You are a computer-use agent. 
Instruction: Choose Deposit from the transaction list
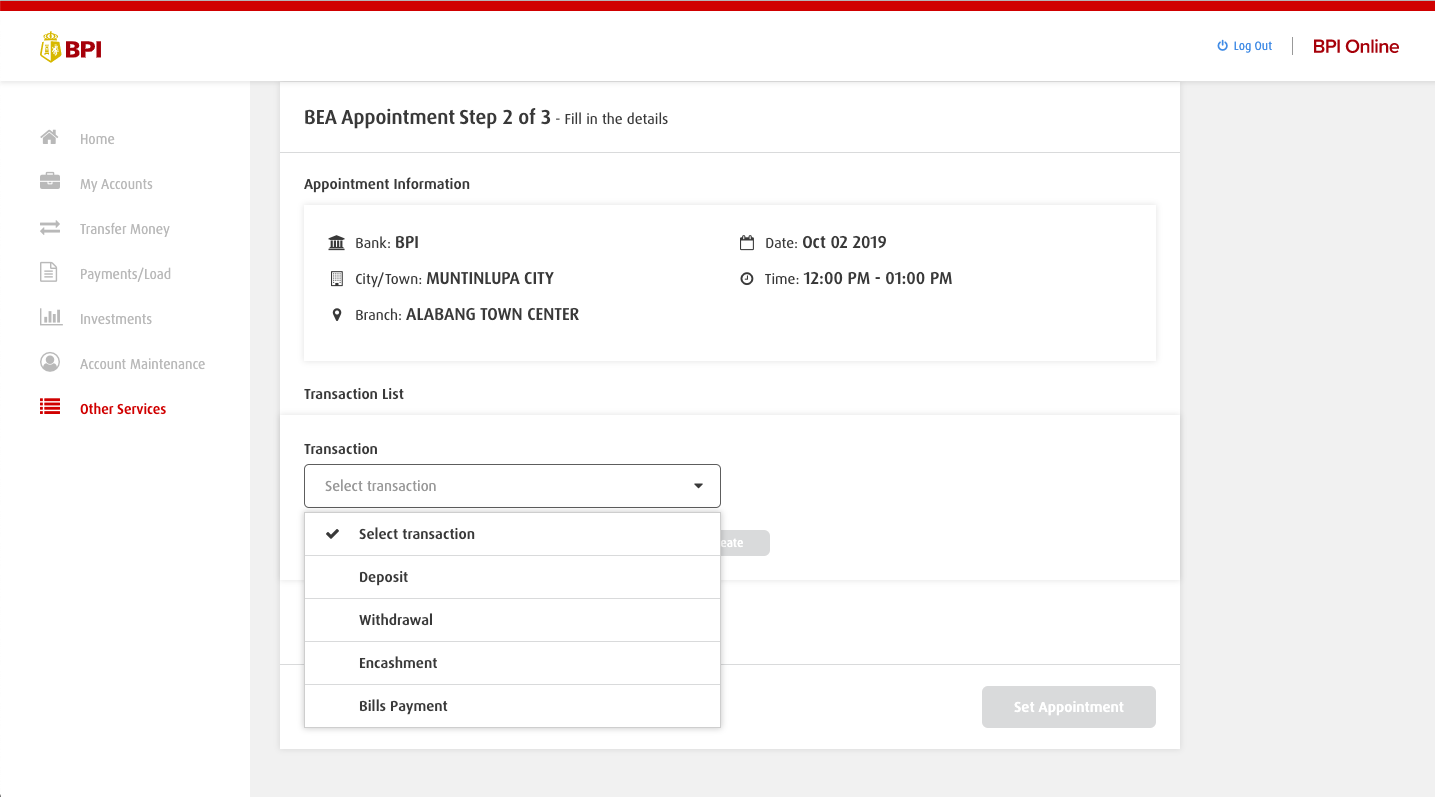coord(512,577)
